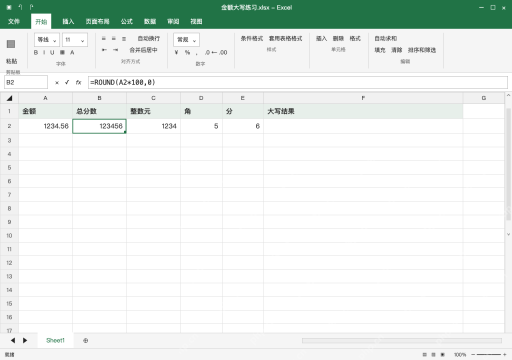Switch to Normal view in status bar

pos(424,355)
